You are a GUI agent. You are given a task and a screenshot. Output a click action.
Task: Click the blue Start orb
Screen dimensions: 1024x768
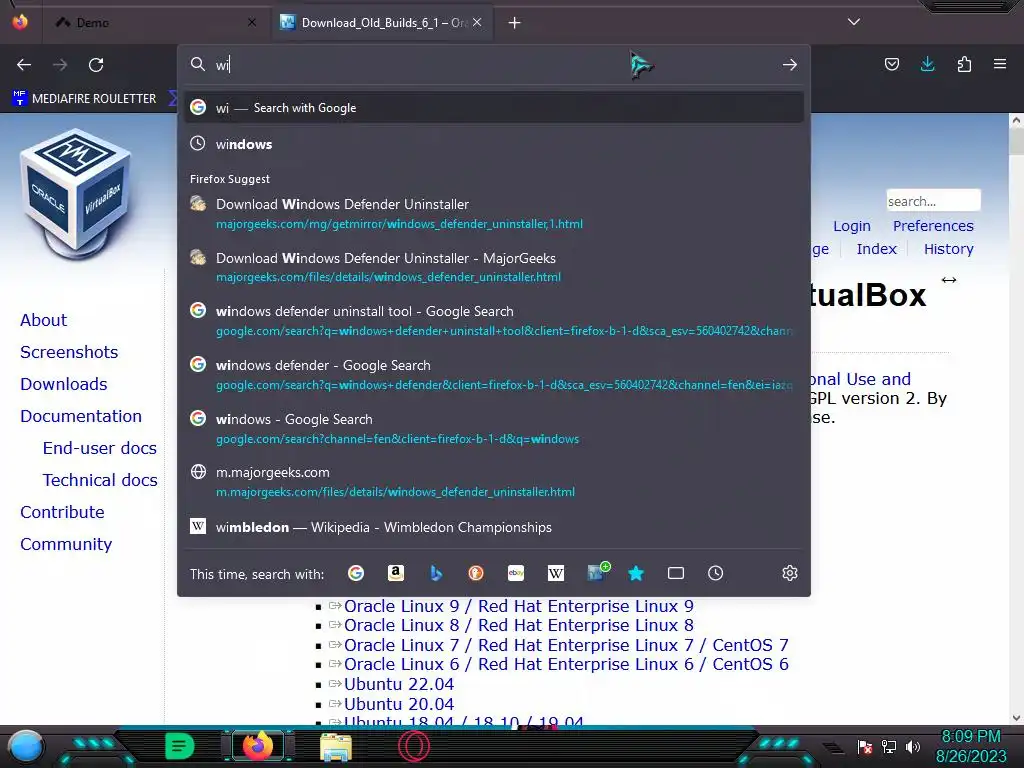pos(25,747)
